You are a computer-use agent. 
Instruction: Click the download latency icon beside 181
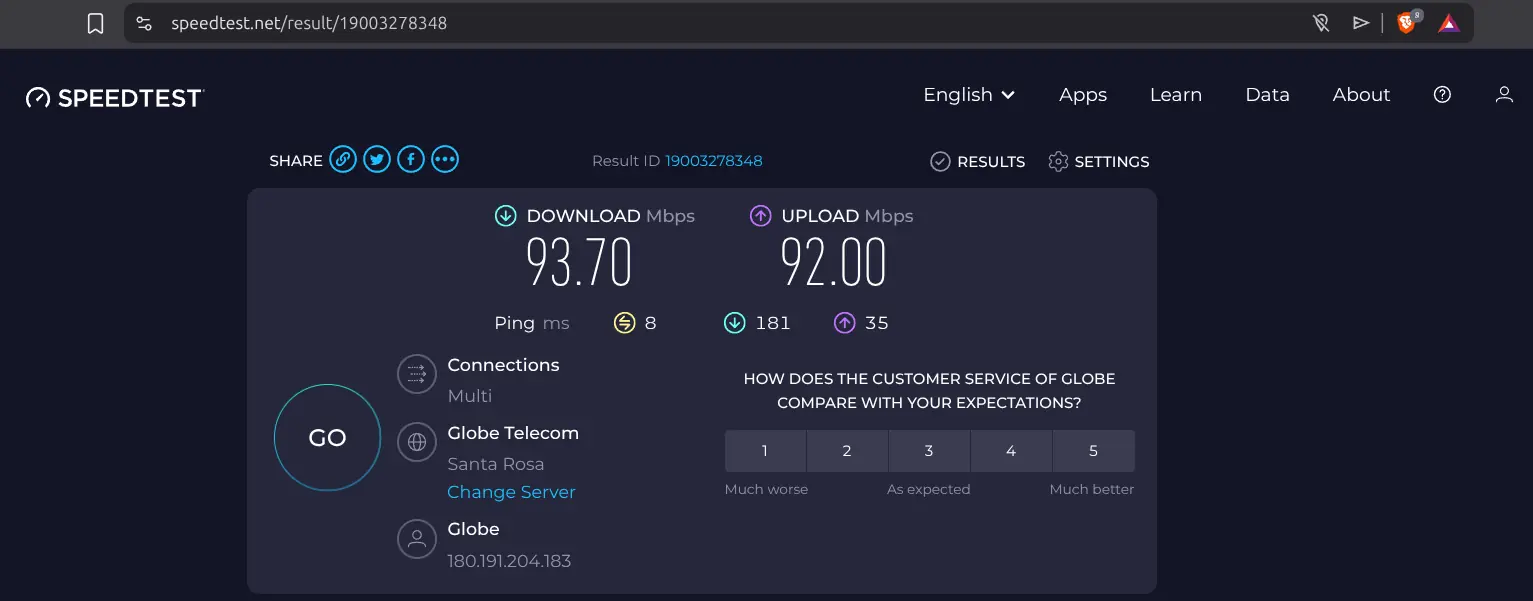735,322
